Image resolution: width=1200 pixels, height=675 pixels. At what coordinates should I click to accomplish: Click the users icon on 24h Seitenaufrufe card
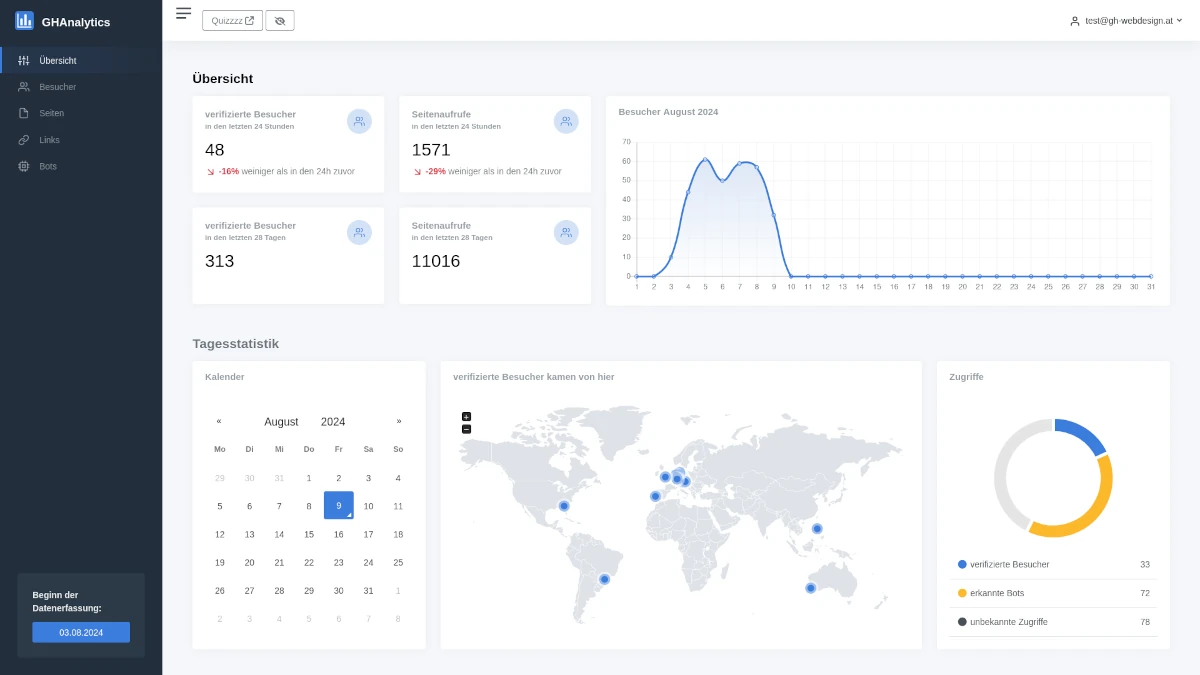566,121
